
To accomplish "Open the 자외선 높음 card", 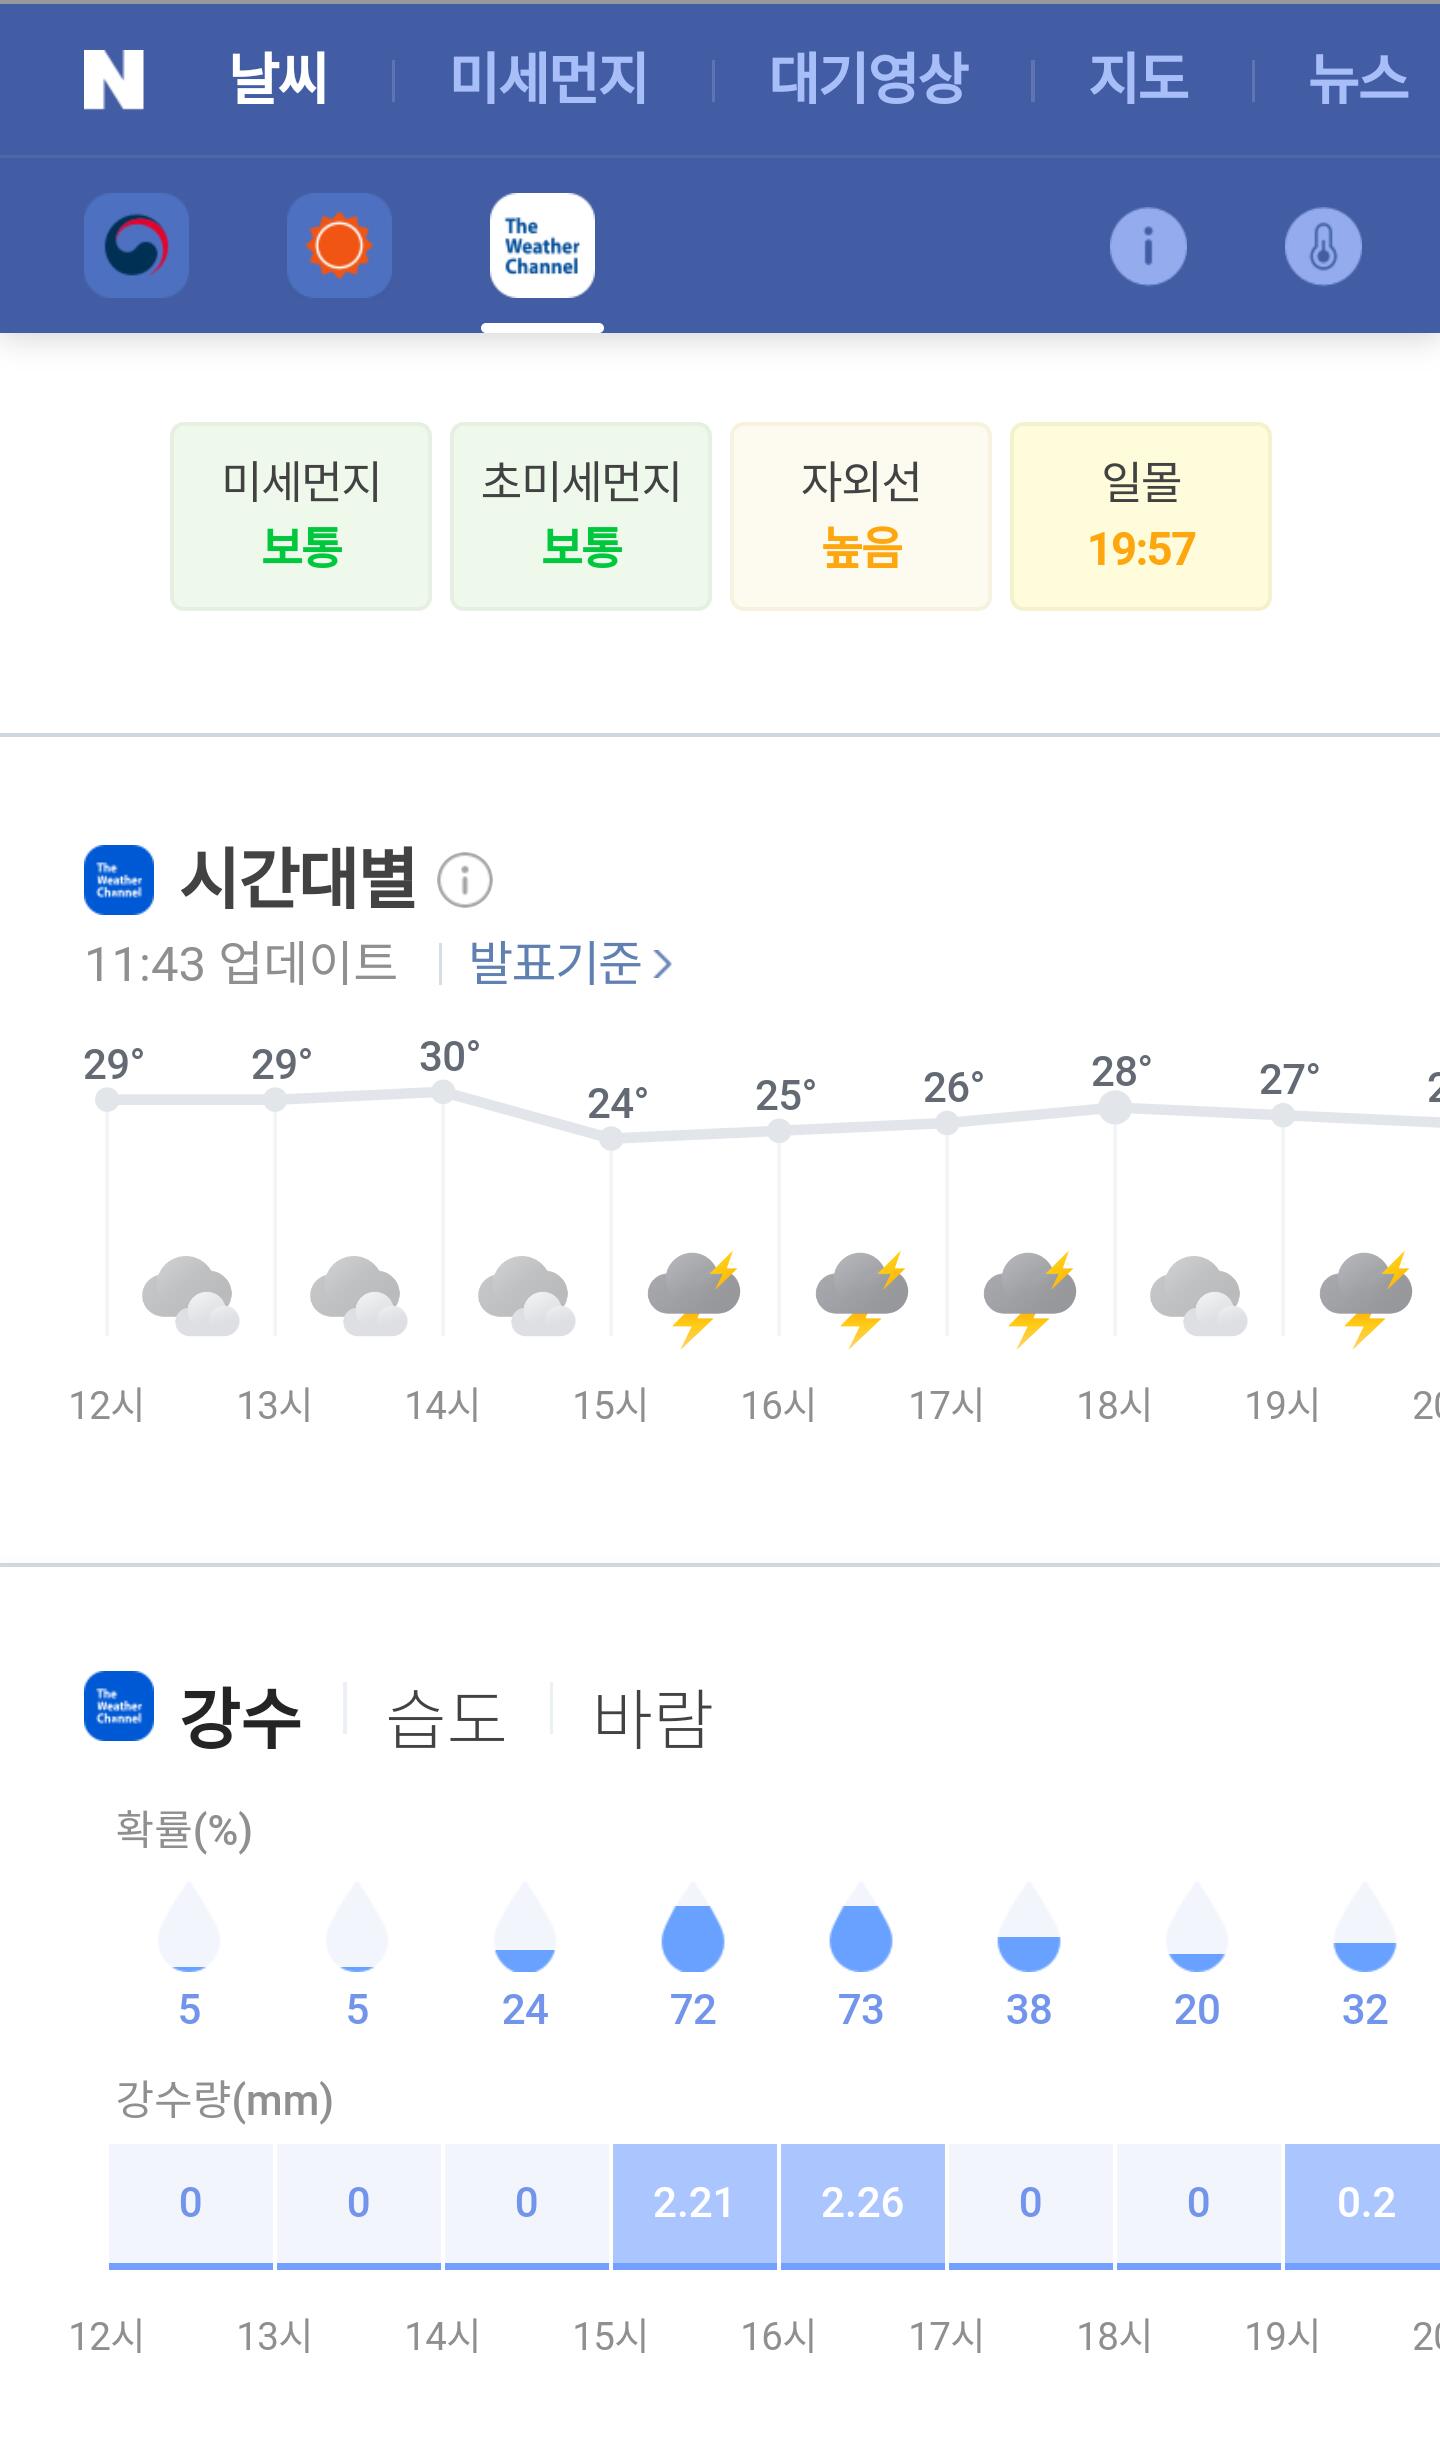I will point(861,516).
